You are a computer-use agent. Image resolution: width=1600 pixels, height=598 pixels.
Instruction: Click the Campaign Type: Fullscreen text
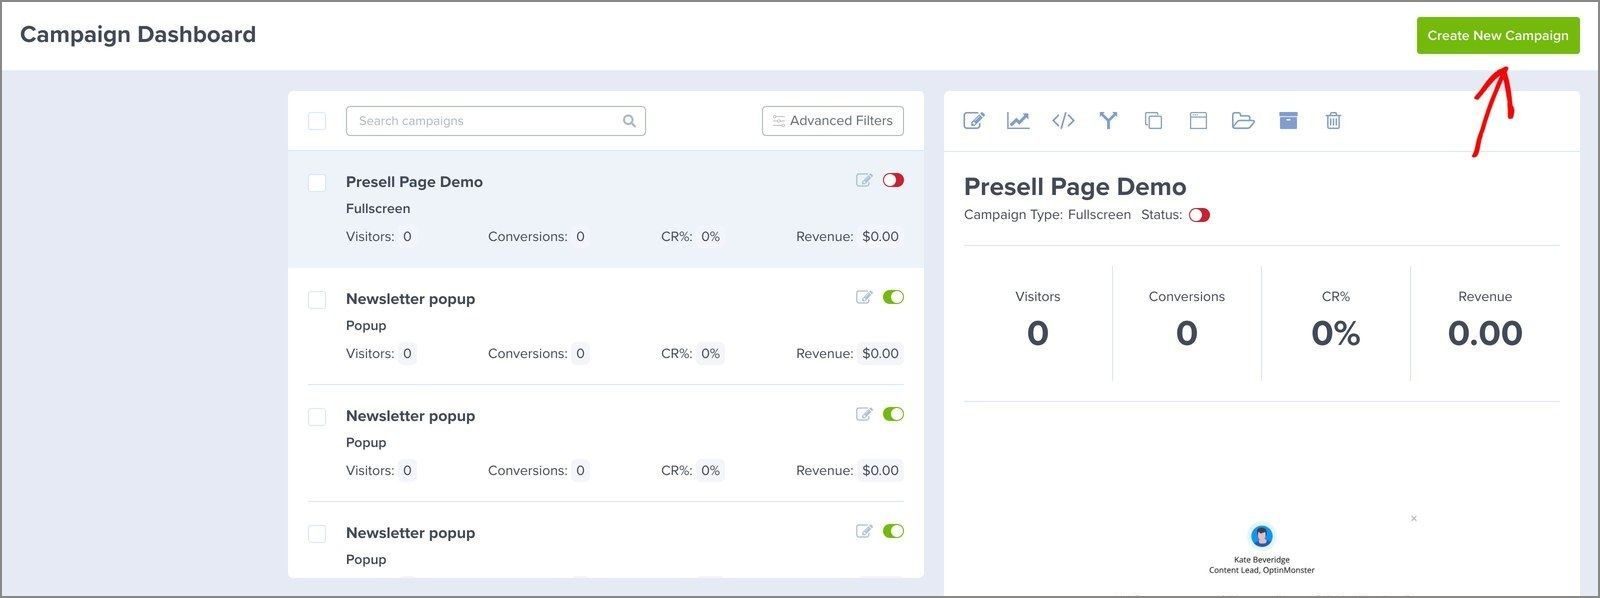coord(1047,215)
